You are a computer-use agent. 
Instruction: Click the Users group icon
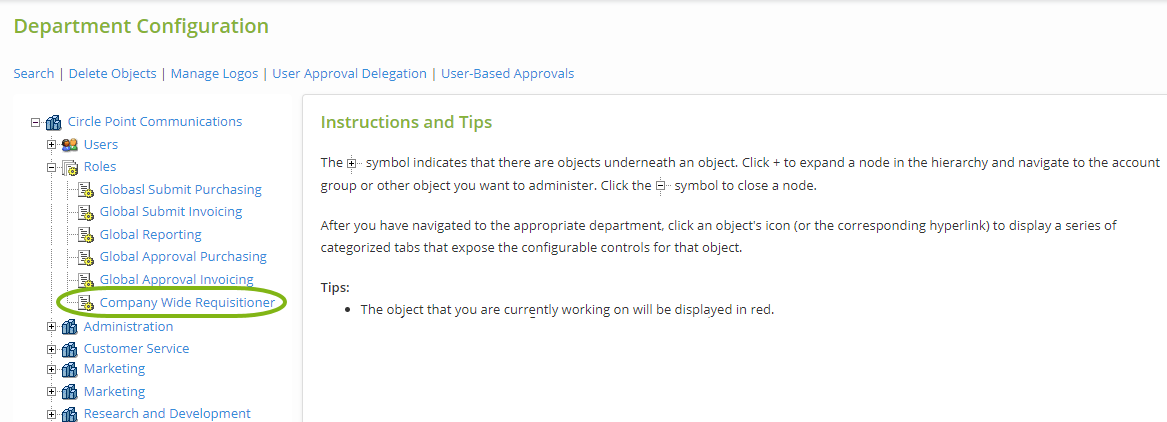(x=69, y=145)
